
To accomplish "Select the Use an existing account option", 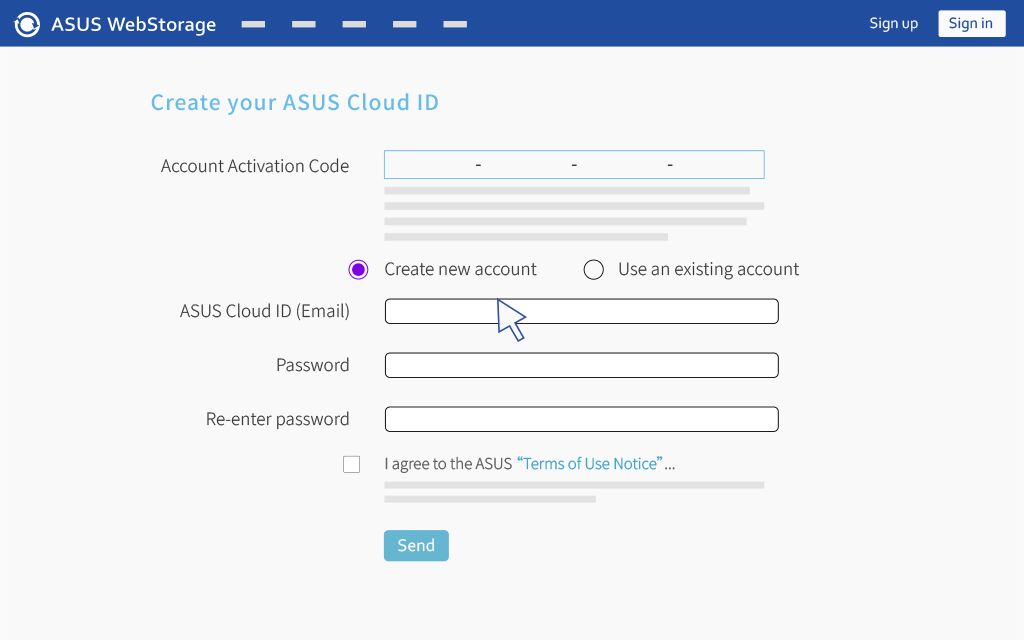I will pyautogui.click(x=593, y=270).
